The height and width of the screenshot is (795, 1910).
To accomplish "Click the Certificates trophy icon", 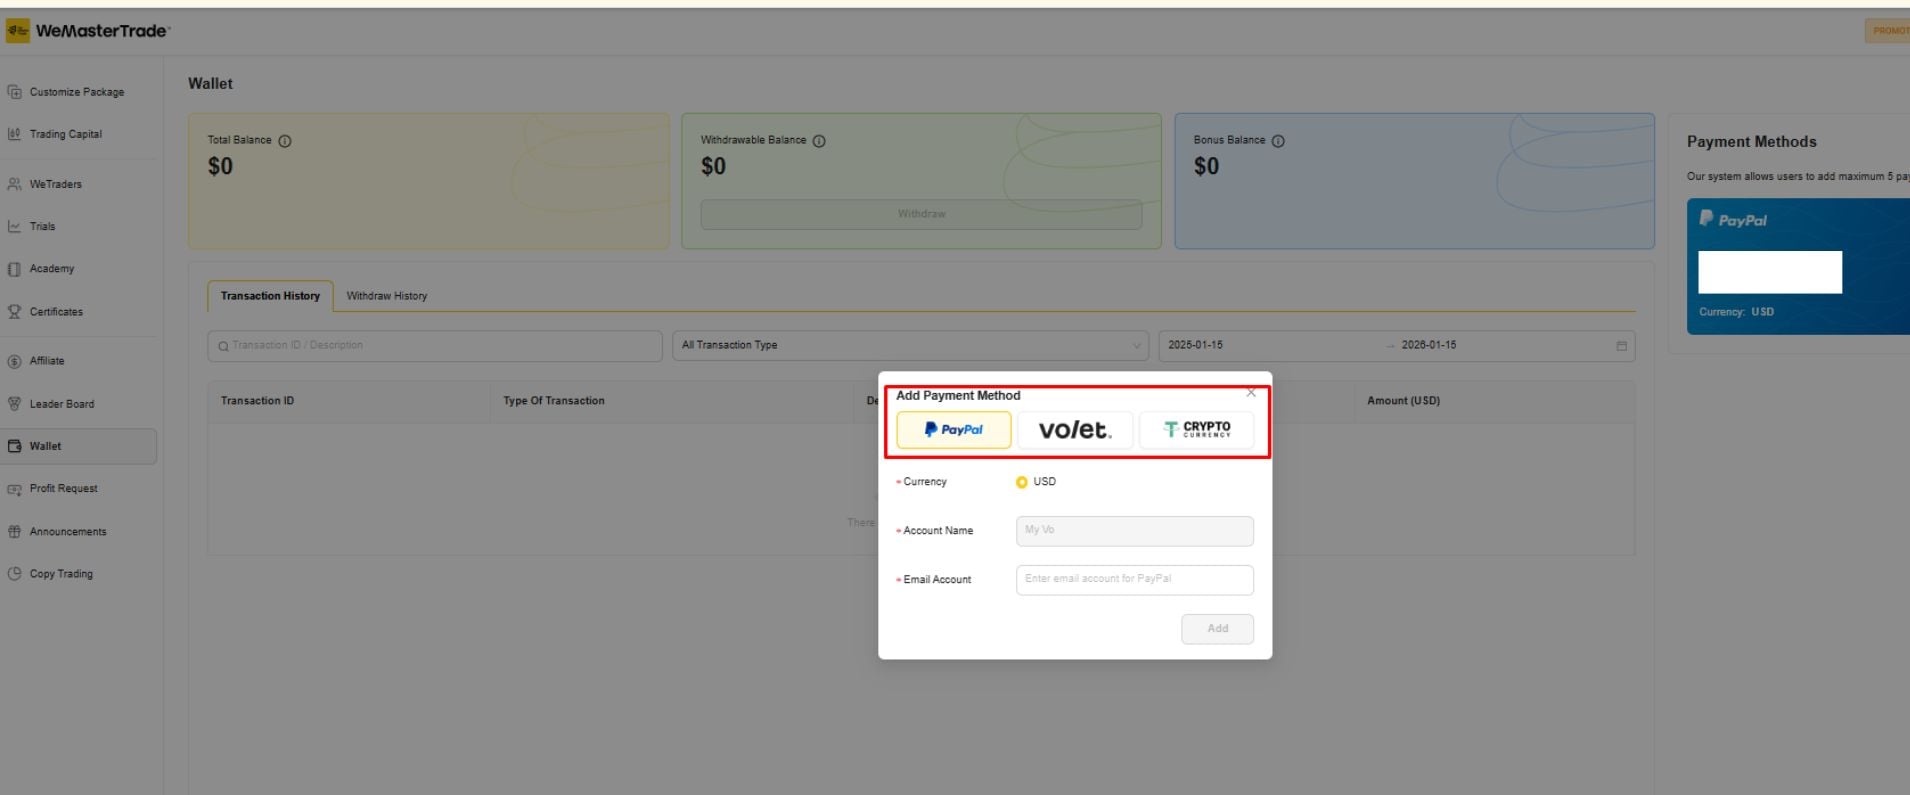I will (14, 312).
